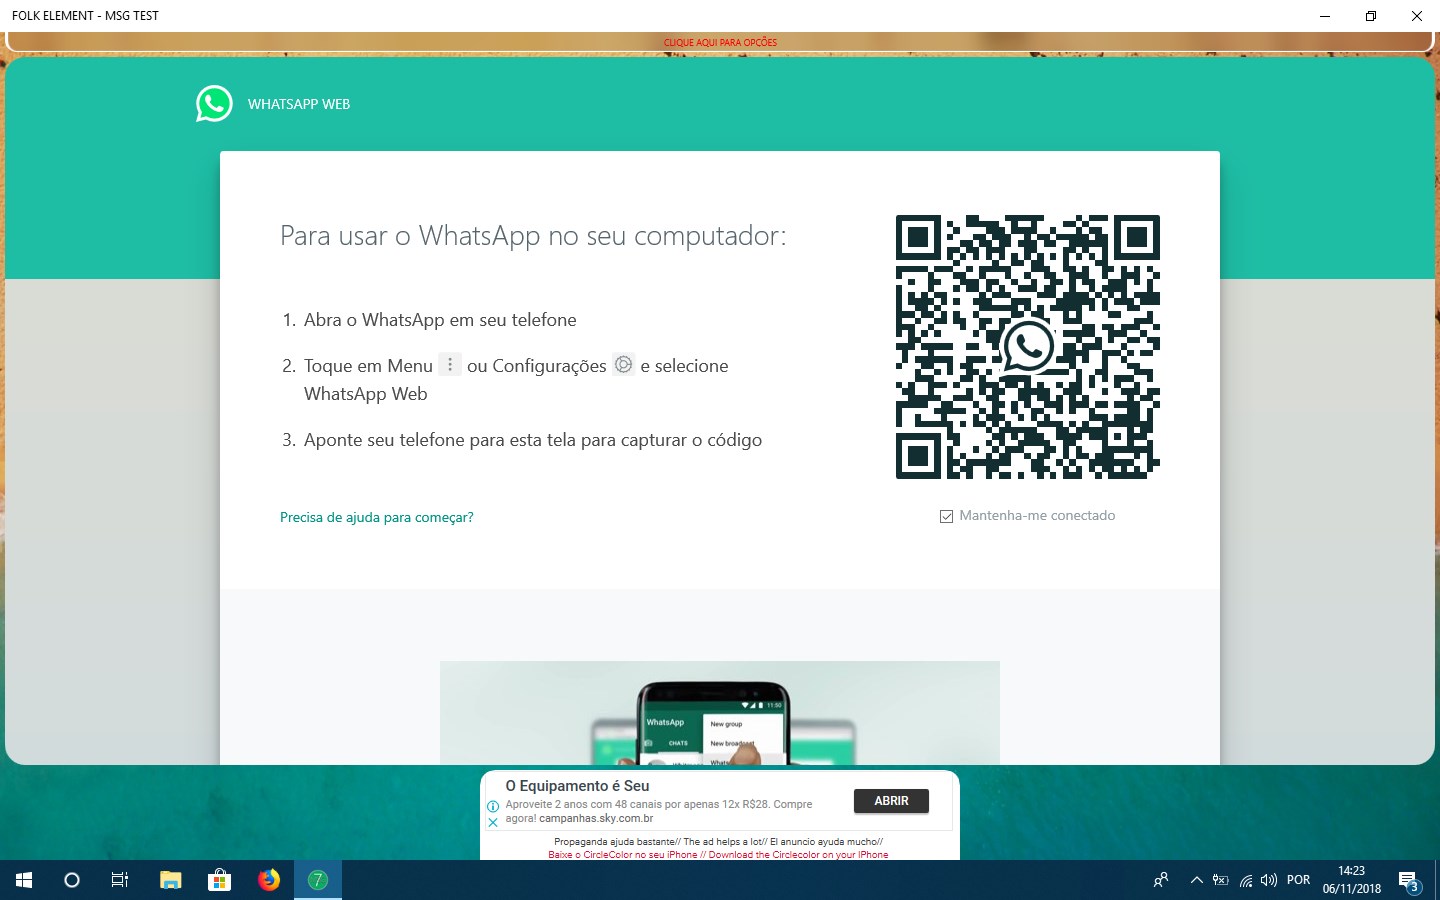Click the phone tutorial image
Viewport: 1440px width, 900px height.
click(720, 713)
